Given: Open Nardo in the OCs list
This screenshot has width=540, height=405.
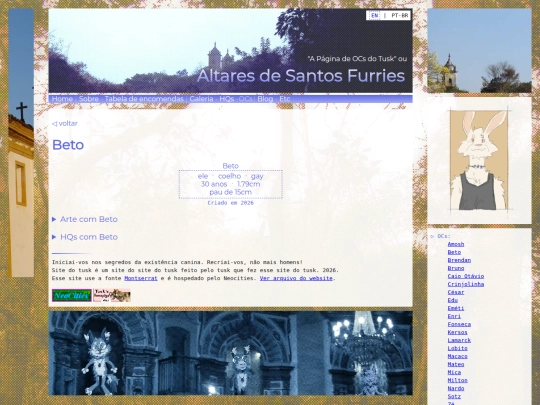Looking at the screenshot, I should [456, 388].
